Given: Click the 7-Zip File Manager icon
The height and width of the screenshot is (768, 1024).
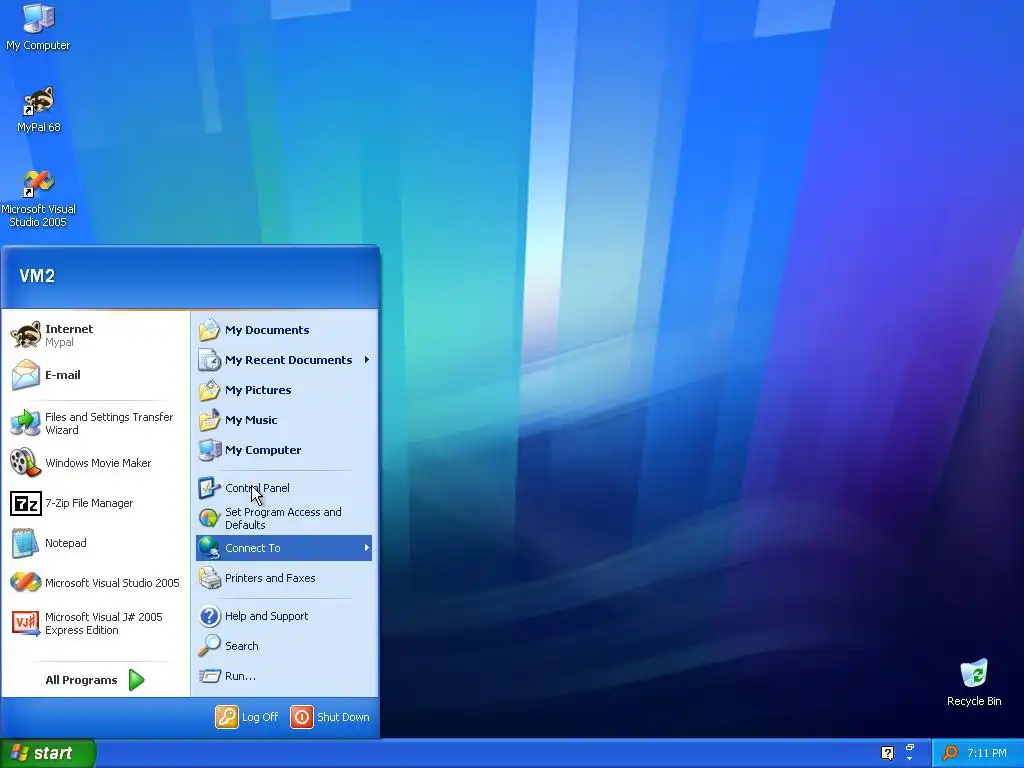Looking at the screenshot, I should [x=26, y=504].
